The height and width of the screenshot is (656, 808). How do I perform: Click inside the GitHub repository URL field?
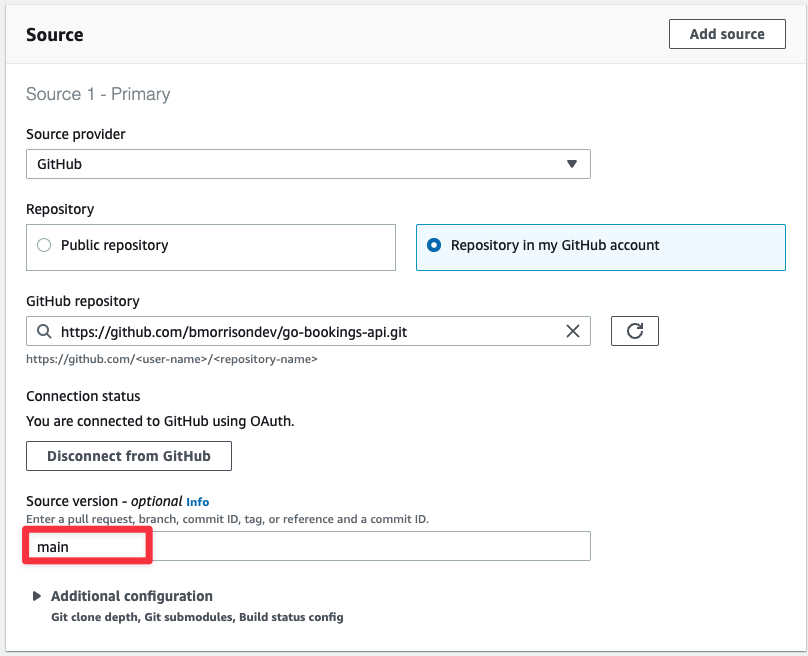tap(308, 331)
